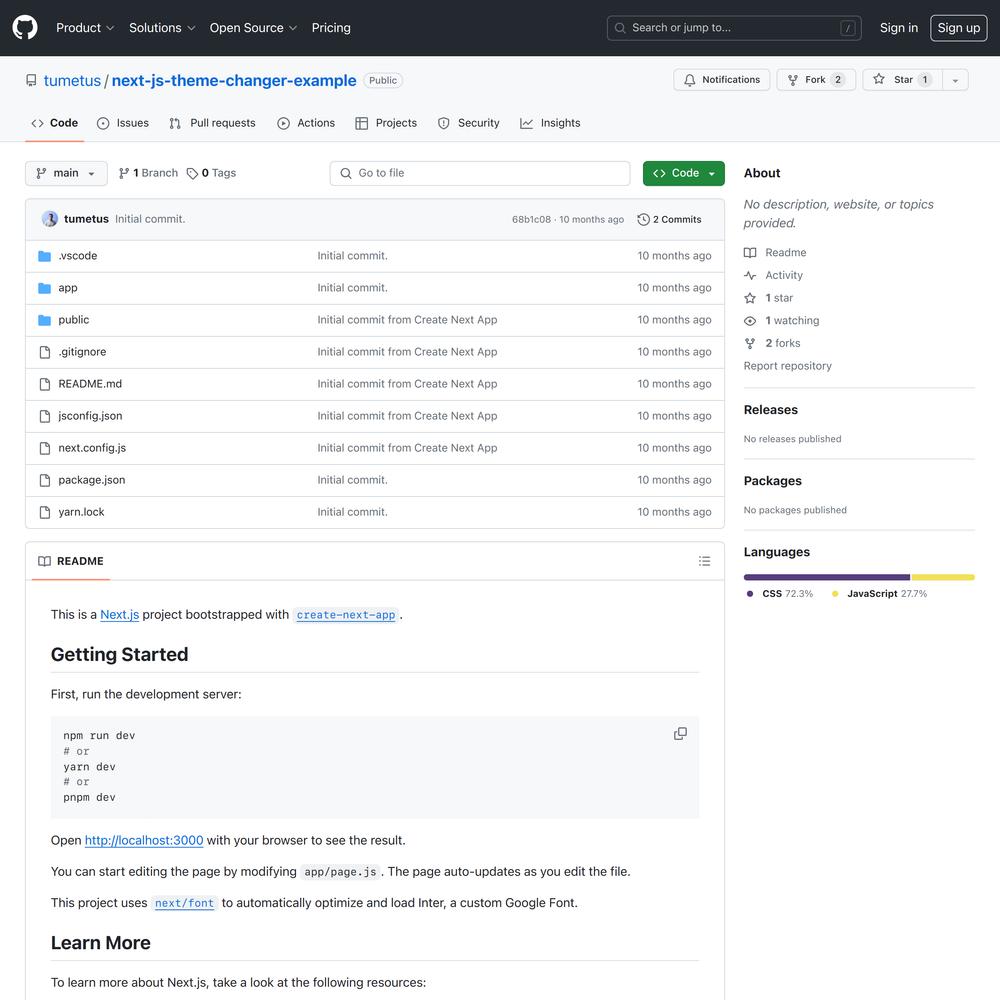
Task: Star this repository
Action: pos(902,80)
